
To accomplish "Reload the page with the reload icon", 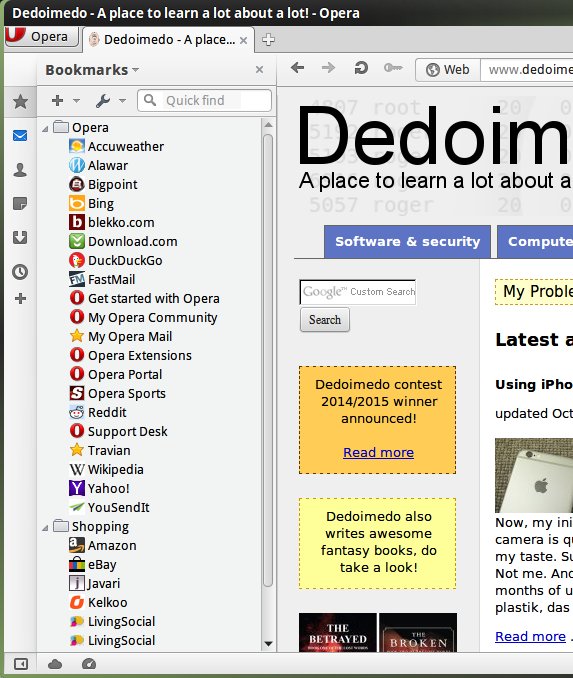I will tap(361, 68).
